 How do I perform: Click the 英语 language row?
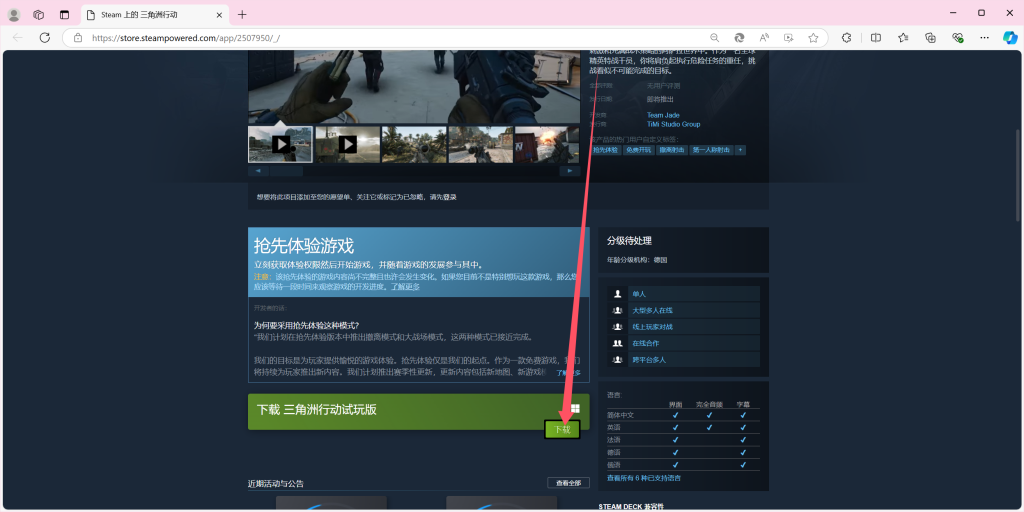pyautogui.click(x=683, y=428)
